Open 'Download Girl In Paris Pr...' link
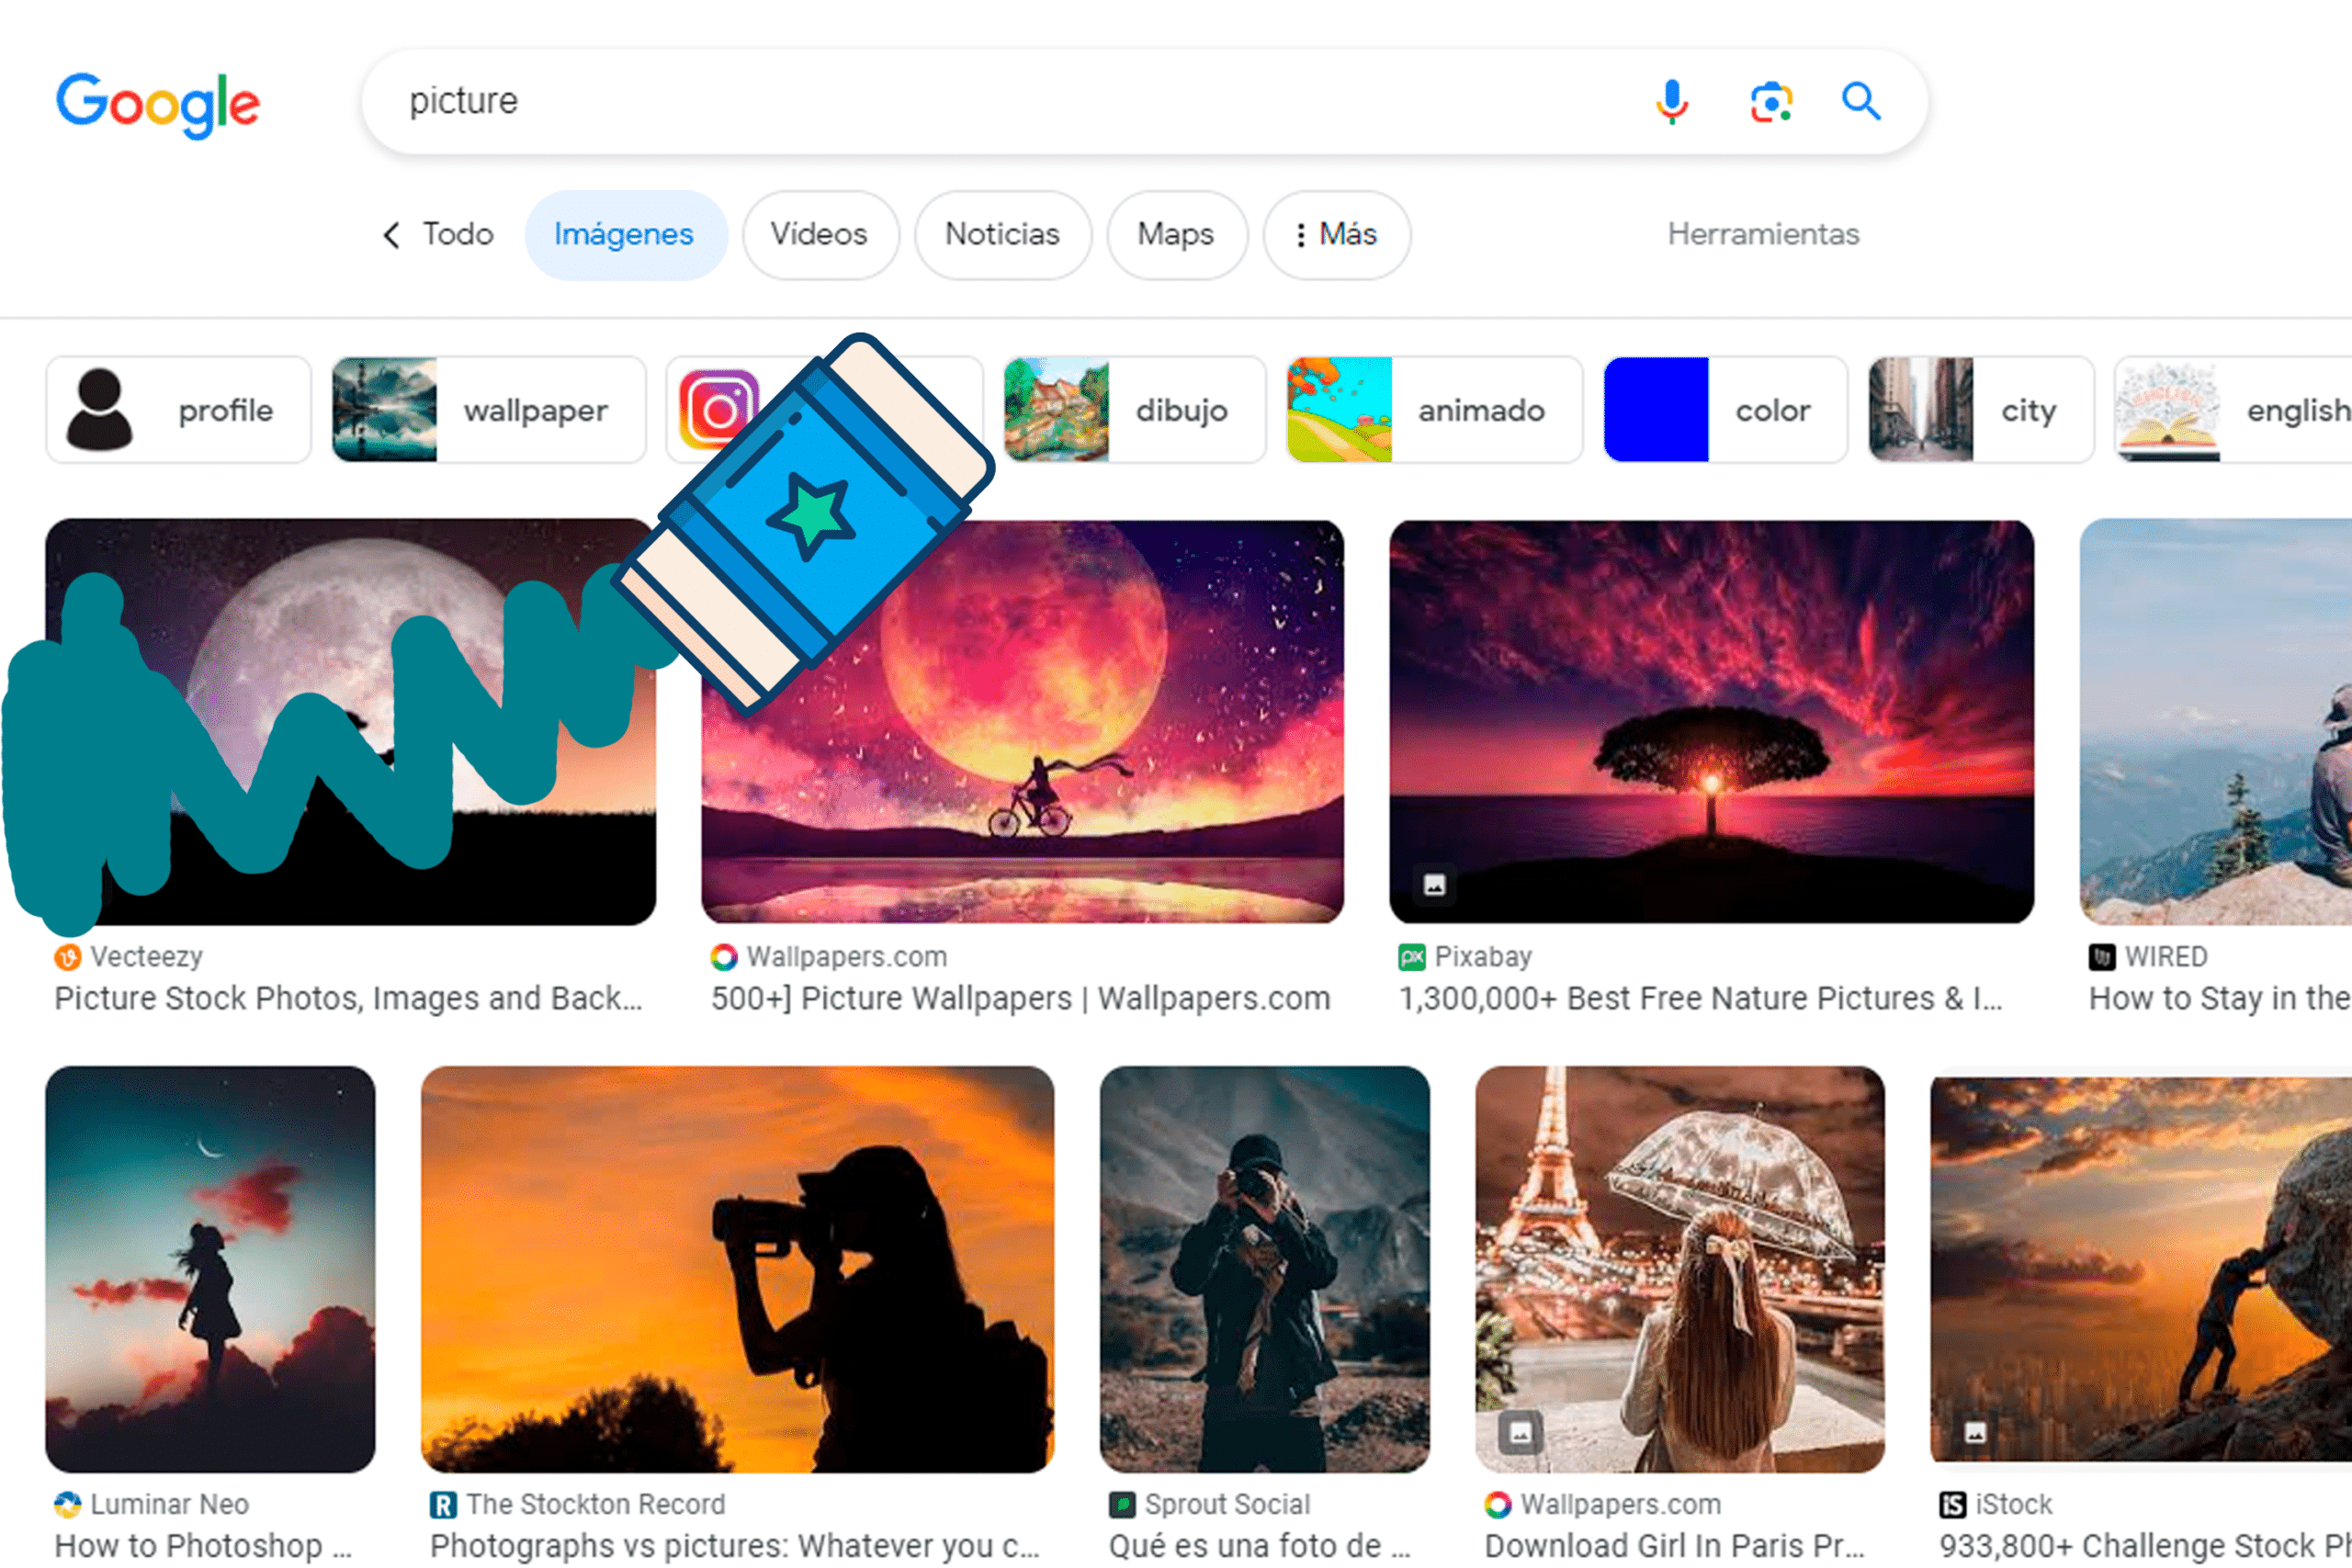Image resolution: width=2352 pixels, height=1568 pixels. coord(1675,1546)
